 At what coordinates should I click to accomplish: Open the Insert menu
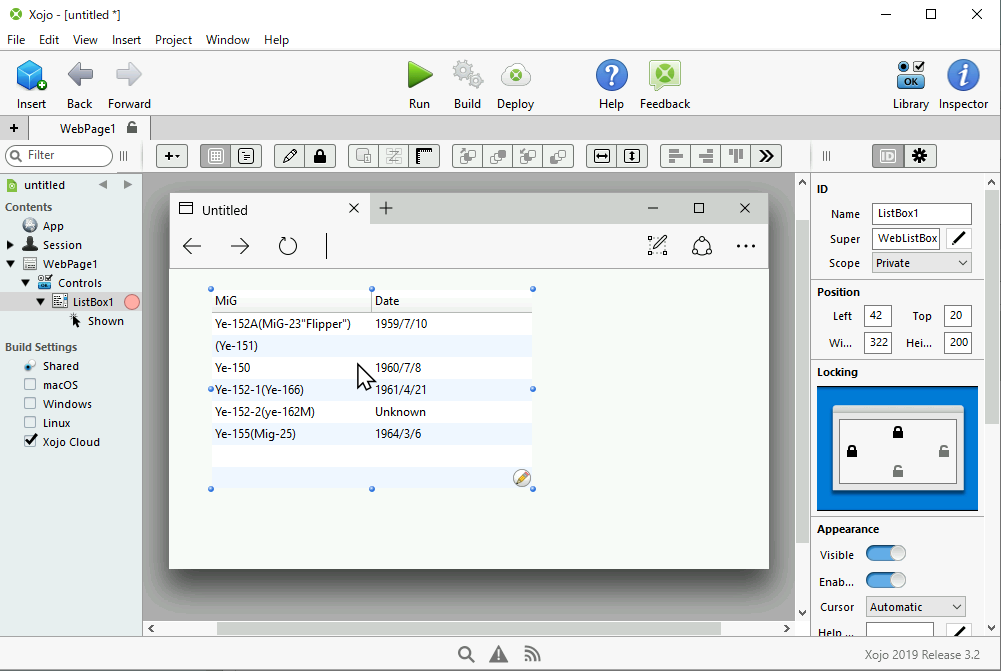[126, 40]
